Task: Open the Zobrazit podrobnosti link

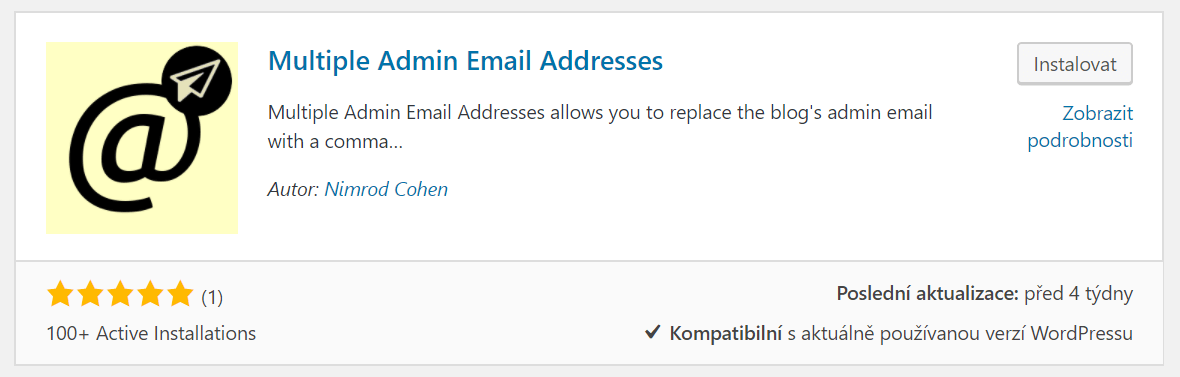Action: (1081, 127)
